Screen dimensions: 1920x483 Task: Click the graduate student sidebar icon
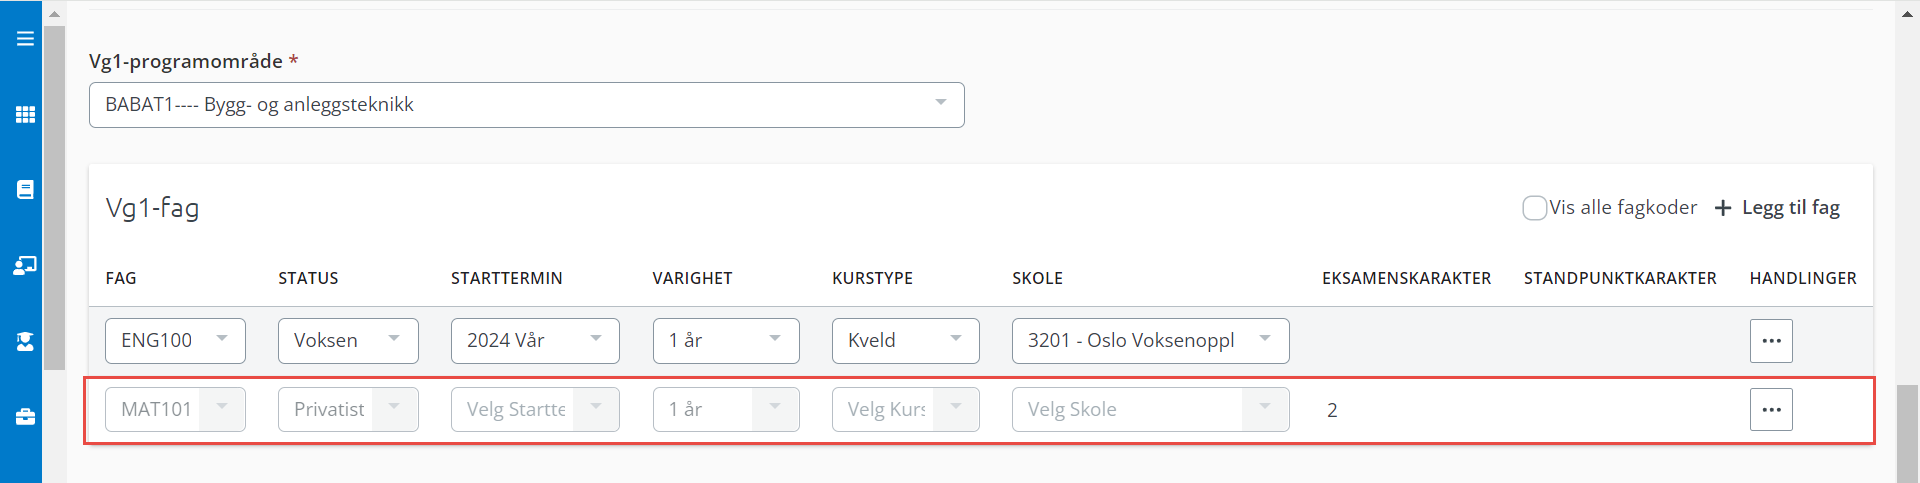[25, 341]
